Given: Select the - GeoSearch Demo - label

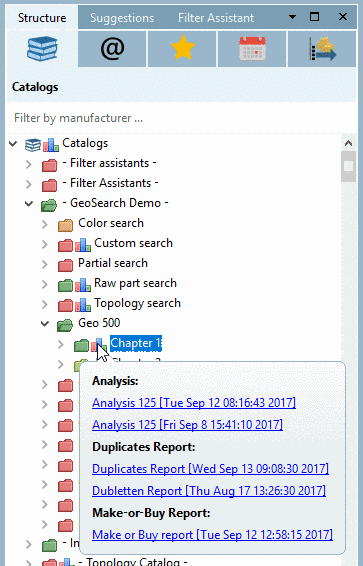Looking at the screenshot, I should click(115, 203).
